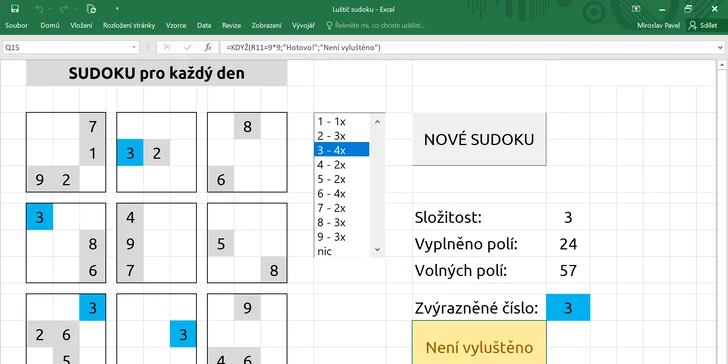The height and width of the screenshot is (364, 728).
Task: Click the Redo arrow icon
Action: (x=64, y=8)
